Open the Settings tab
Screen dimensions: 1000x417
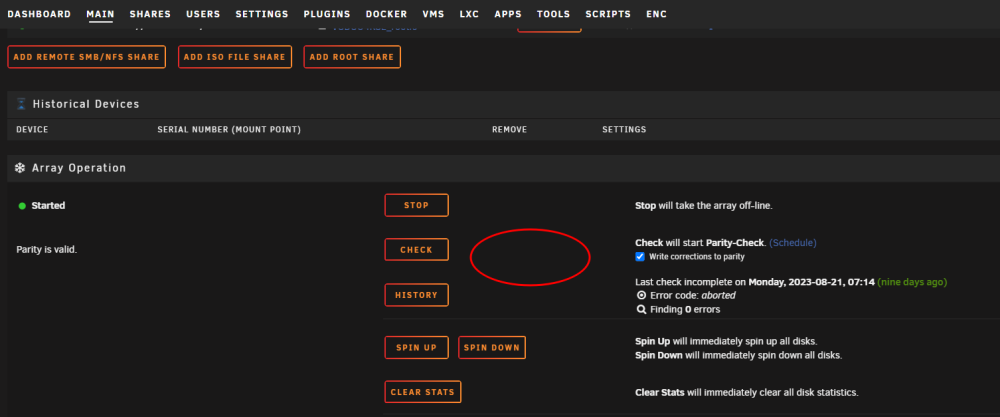pyautogui.click(x=261, y=14)
